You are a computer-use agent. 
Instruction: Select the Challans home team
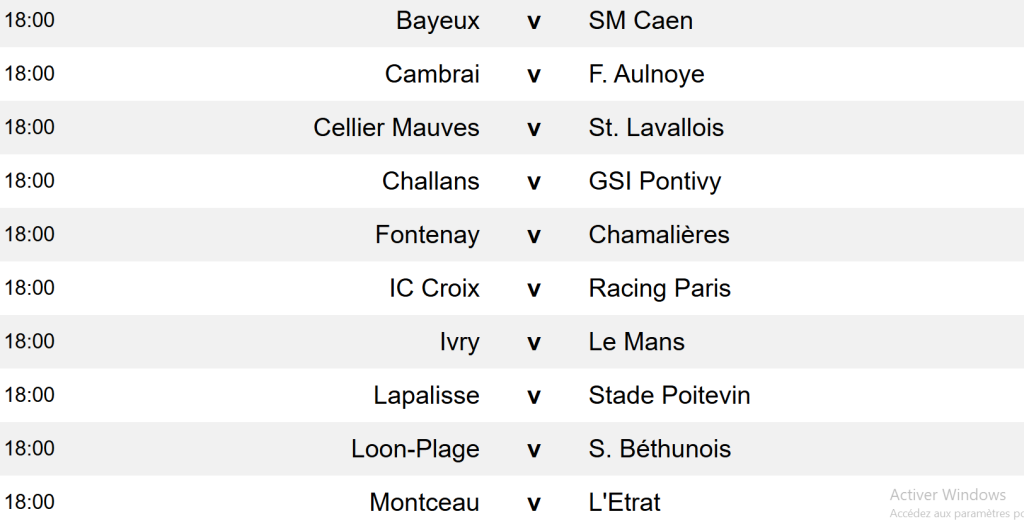point(430,181)
